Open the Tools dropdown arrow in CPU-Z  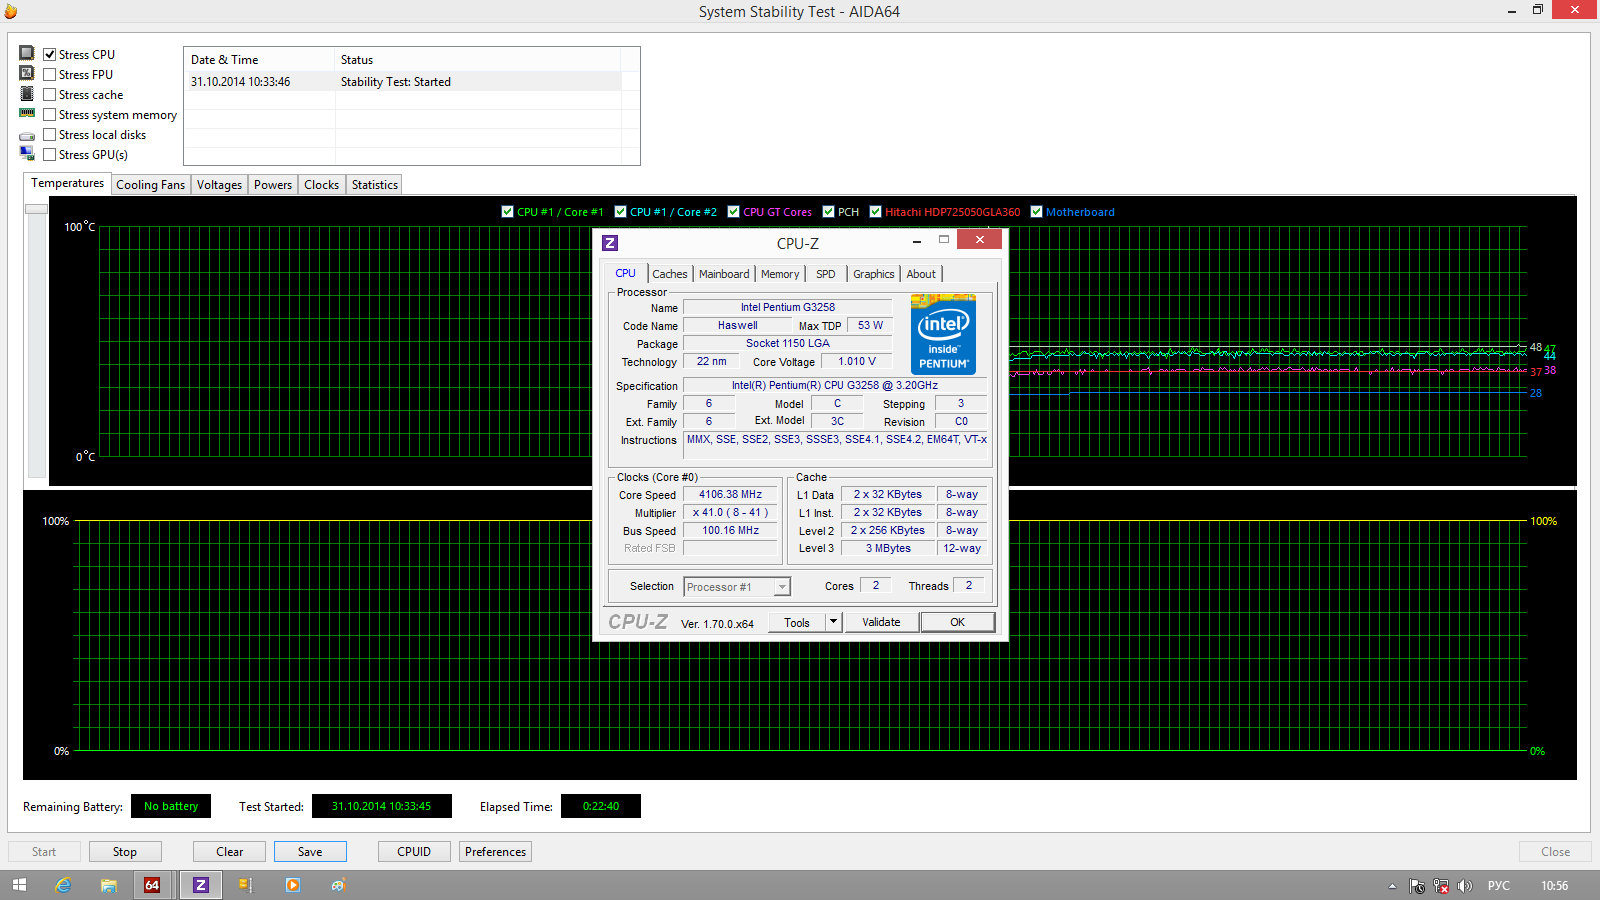pos(833,622)
